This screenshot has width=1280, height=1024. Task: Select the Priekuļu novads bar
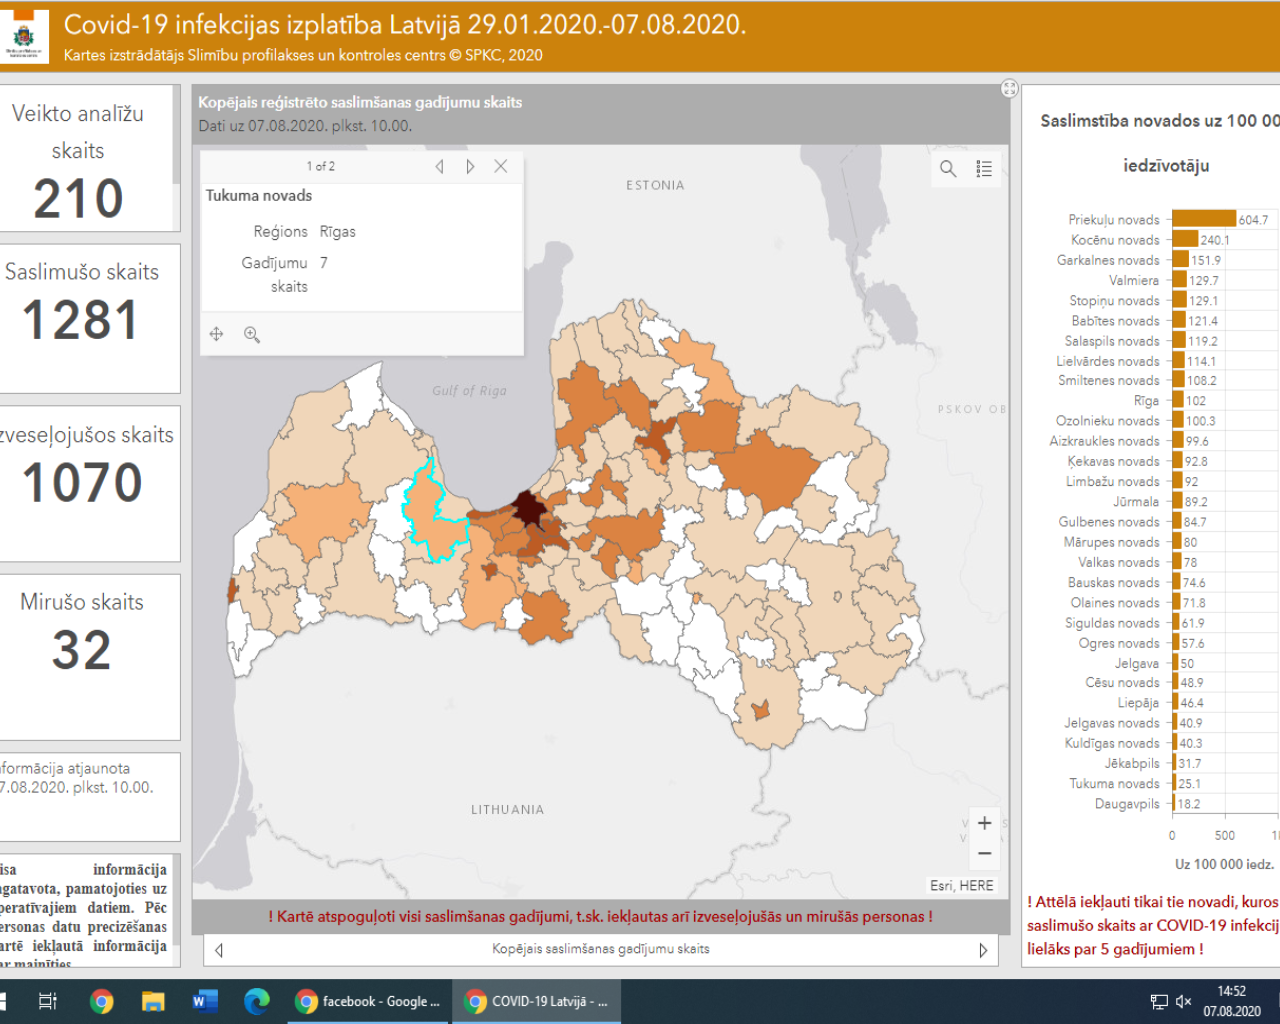(1203, 219)
